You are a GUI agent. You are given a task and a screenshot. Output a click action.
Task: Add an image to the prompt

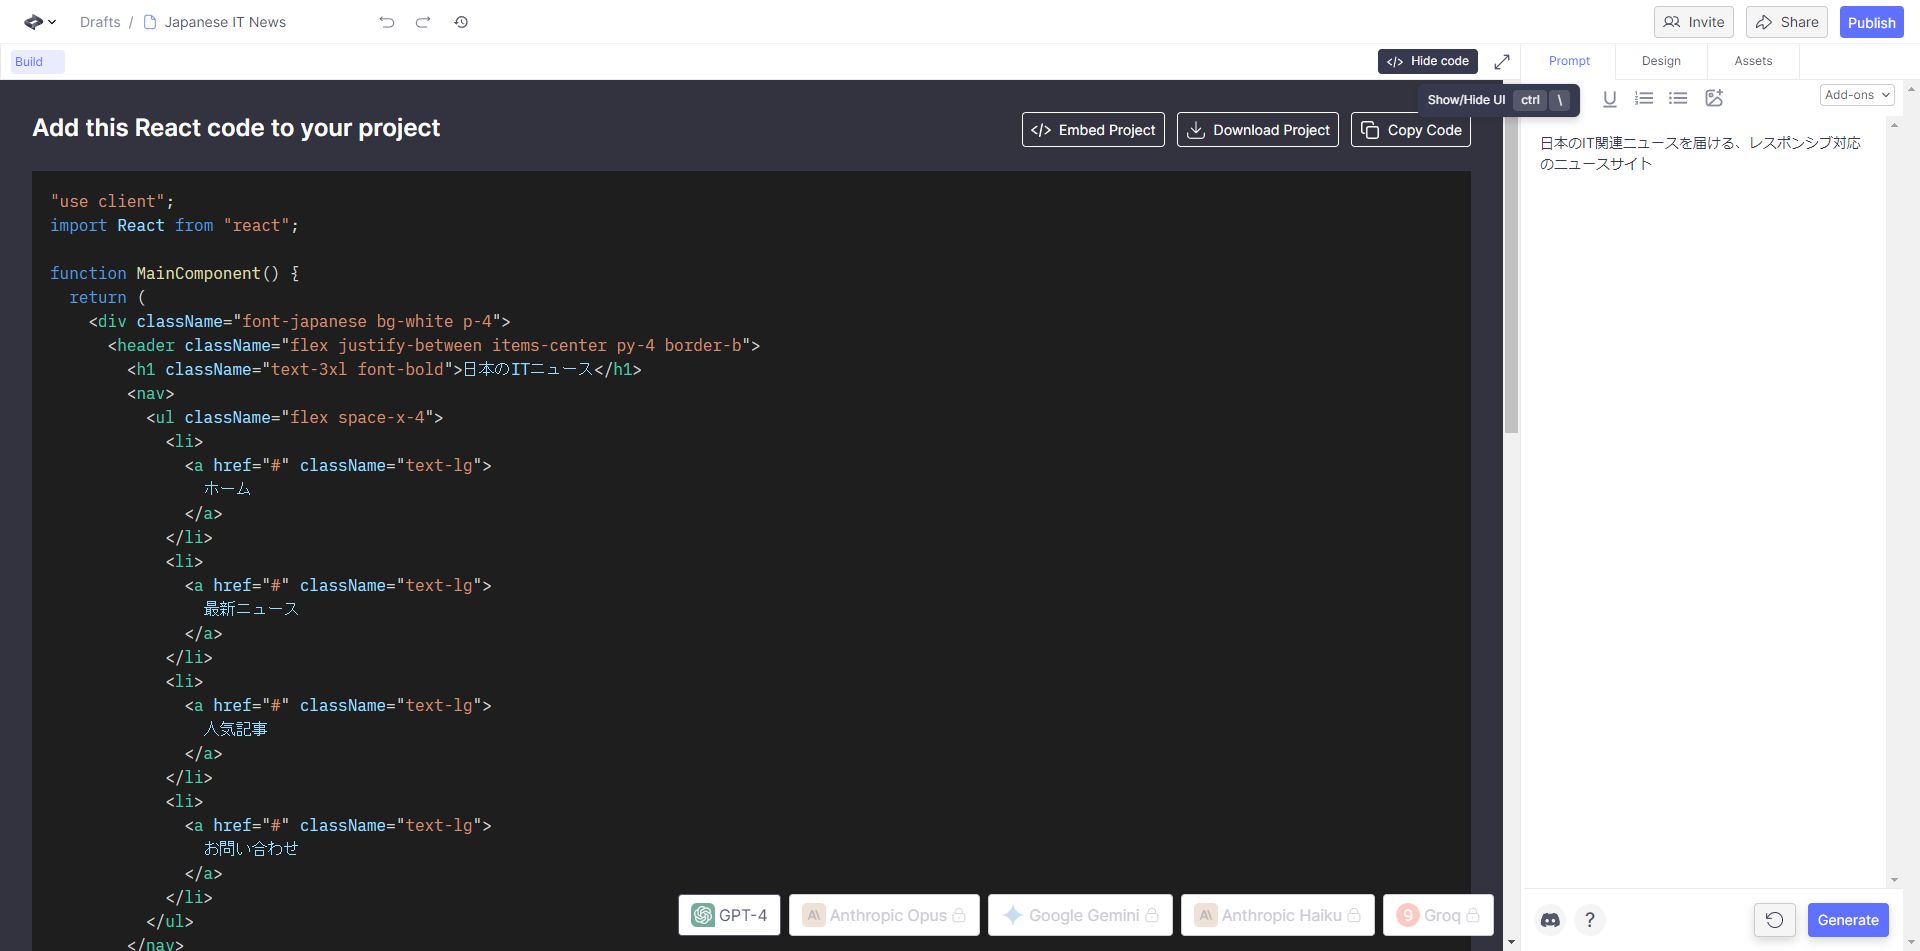pos(1714,98)
